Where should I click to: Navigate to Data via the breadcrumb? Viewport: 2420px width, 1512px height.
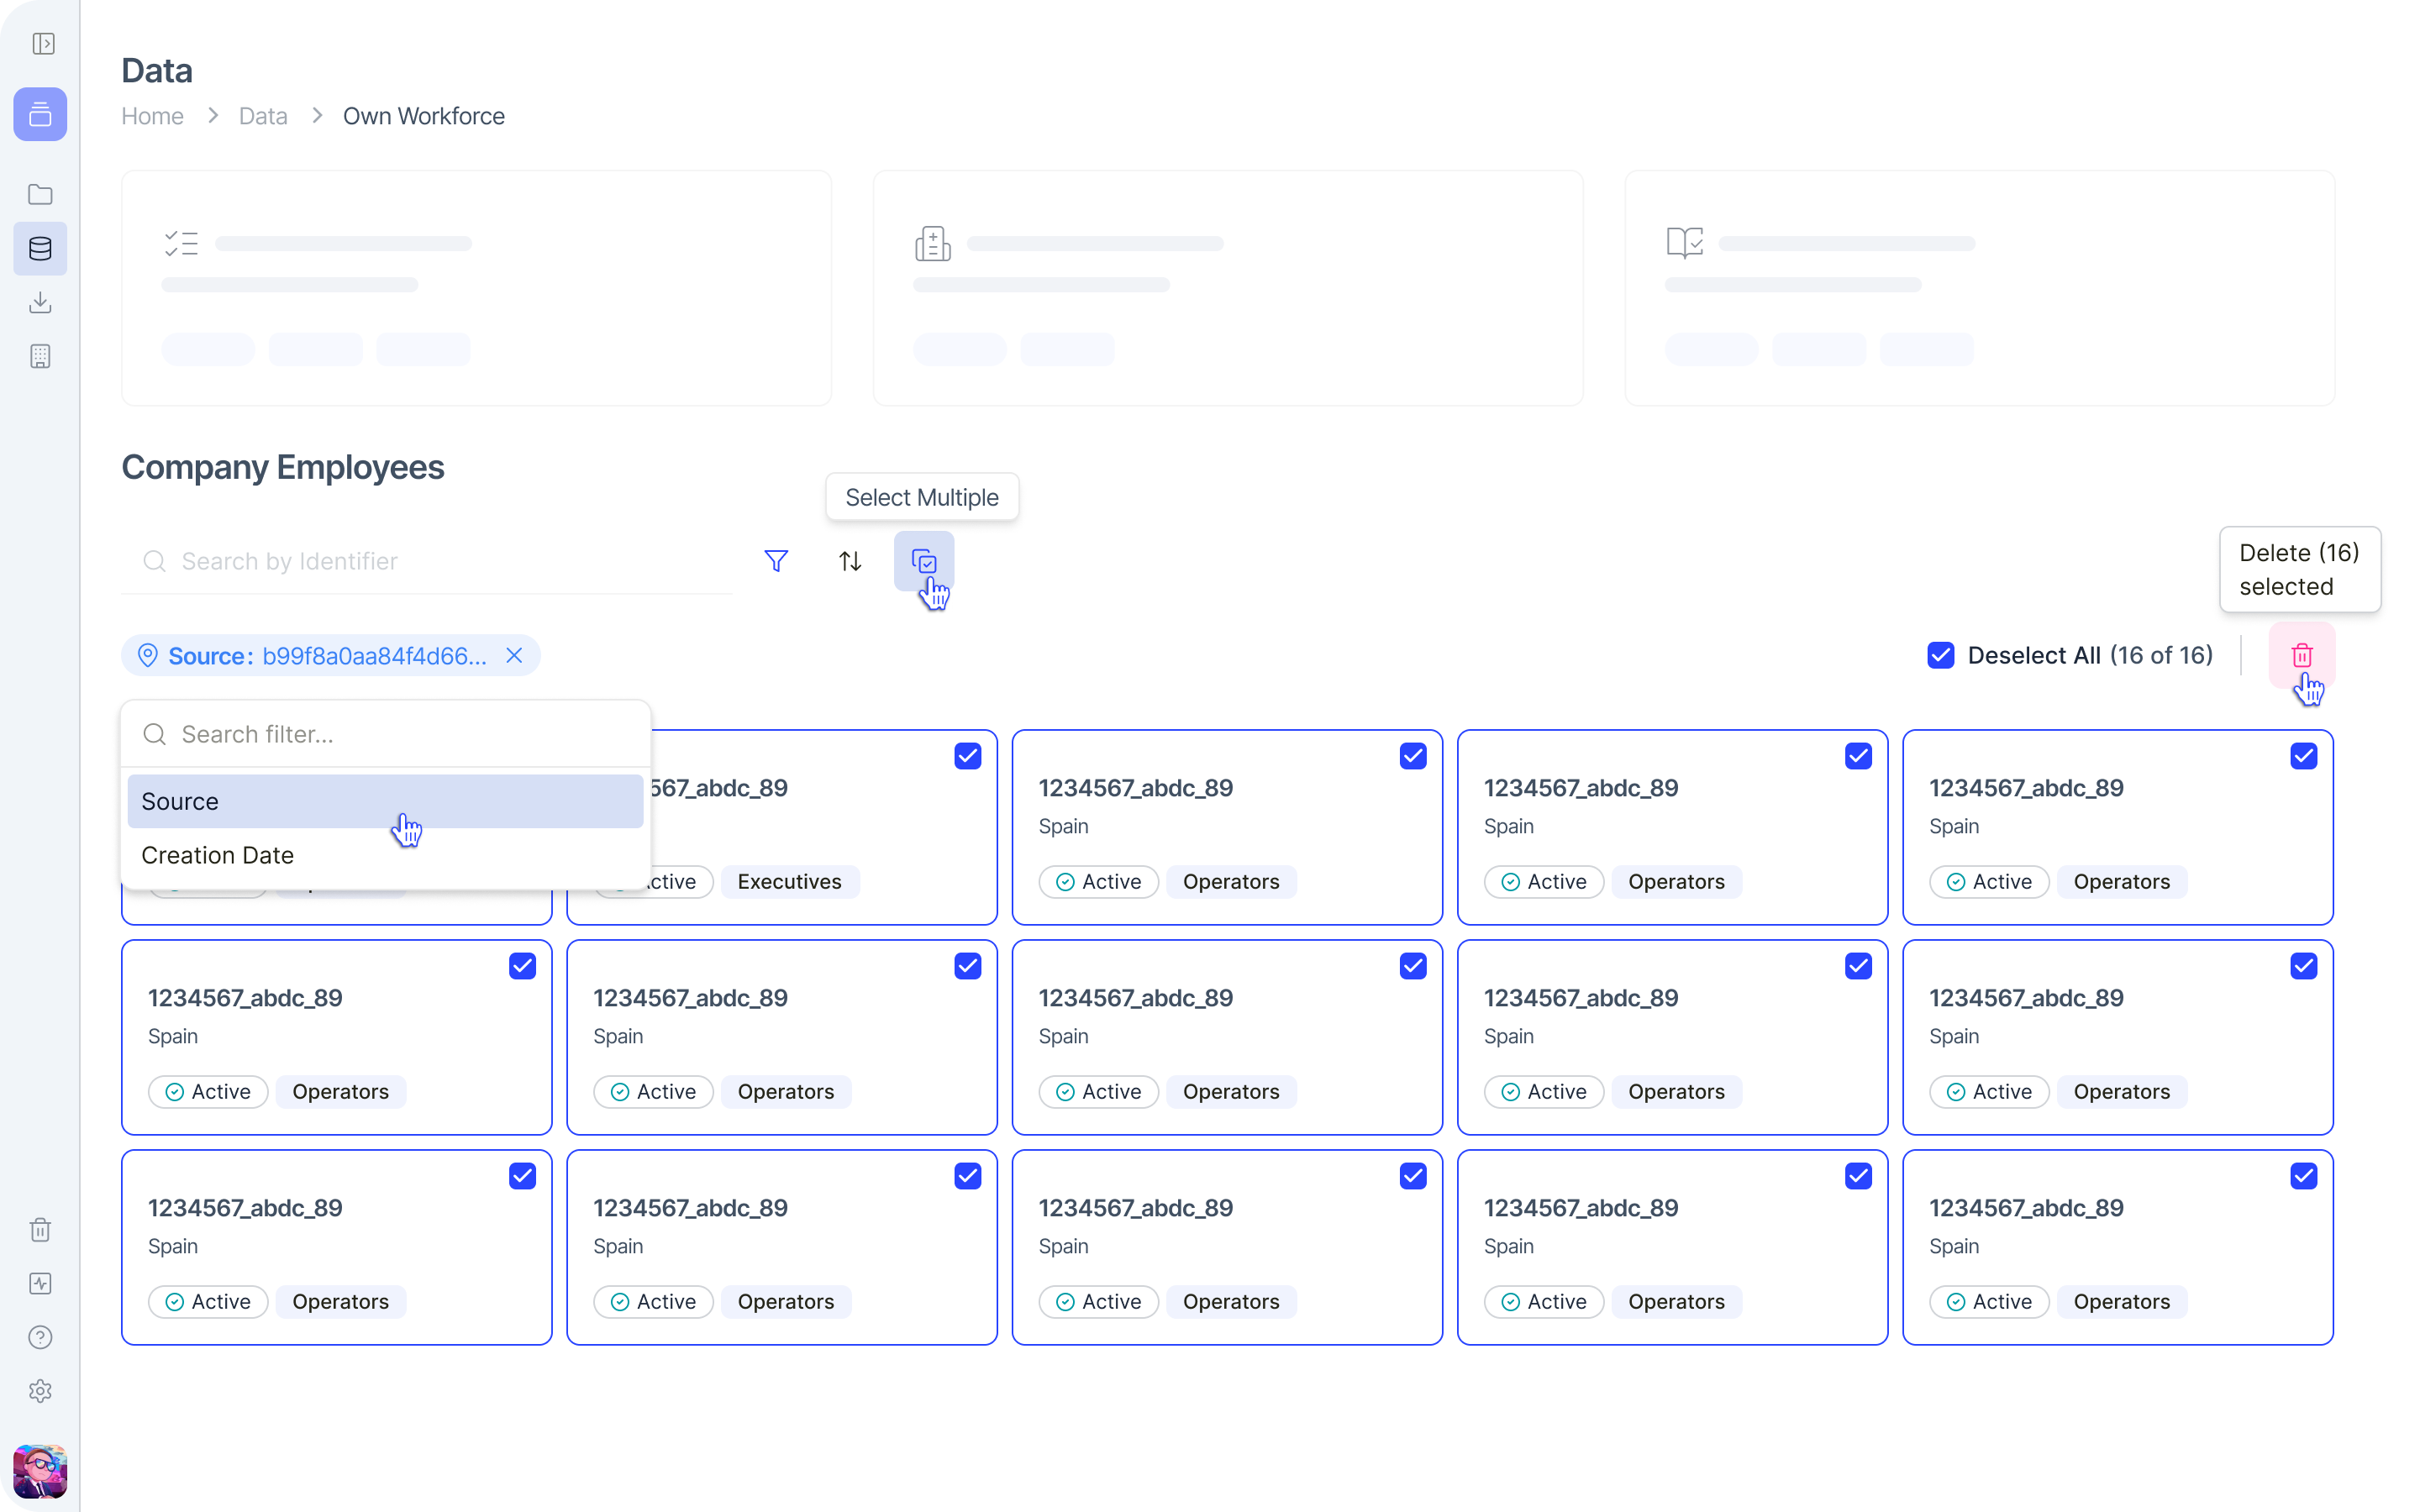262,116
